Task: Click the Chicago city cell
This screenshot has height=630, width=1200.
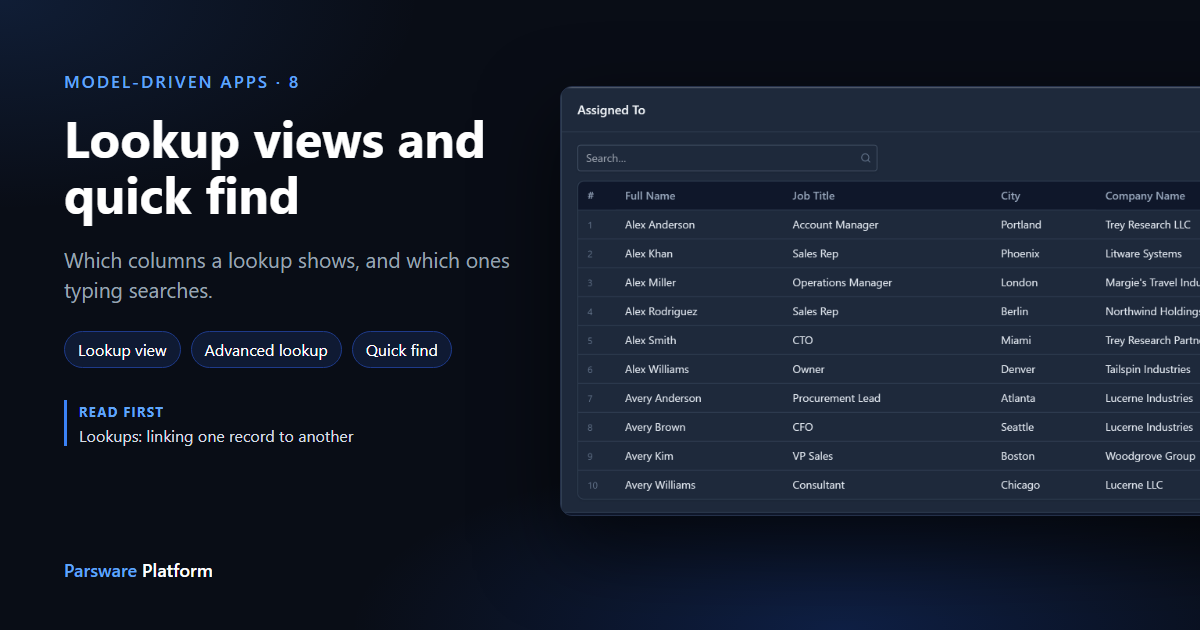Action: pyautogui.click(x=1020, y=485)
